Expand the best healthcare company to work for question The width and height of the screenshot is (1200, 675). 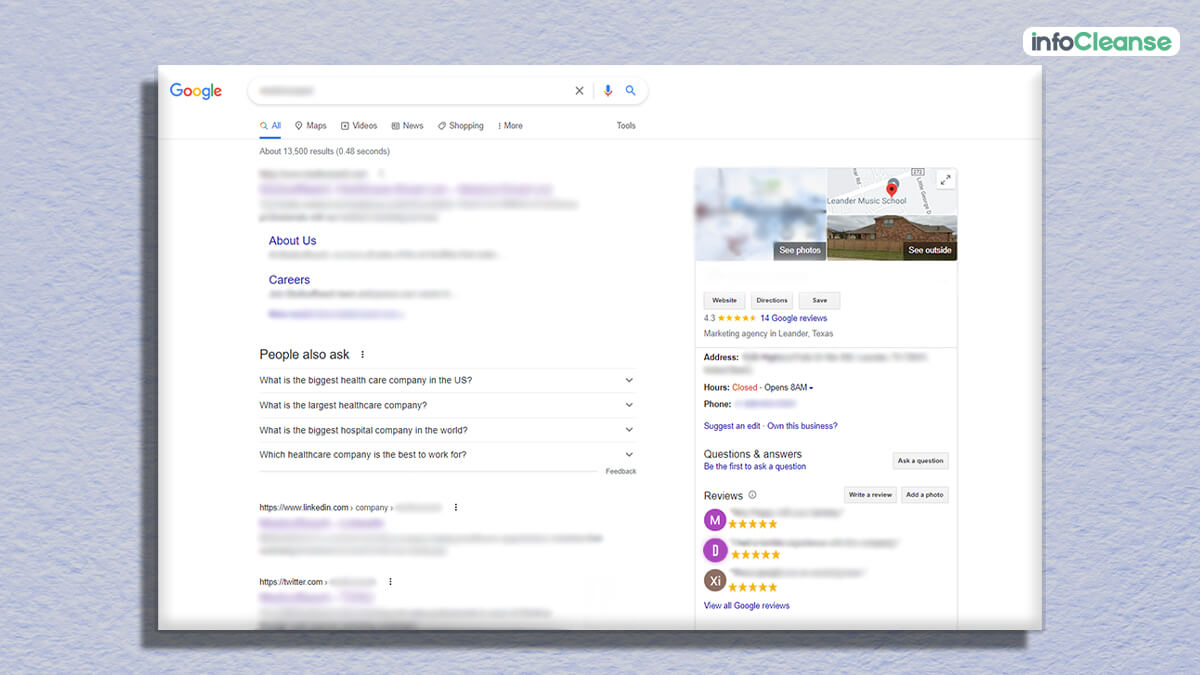(629, 454)
